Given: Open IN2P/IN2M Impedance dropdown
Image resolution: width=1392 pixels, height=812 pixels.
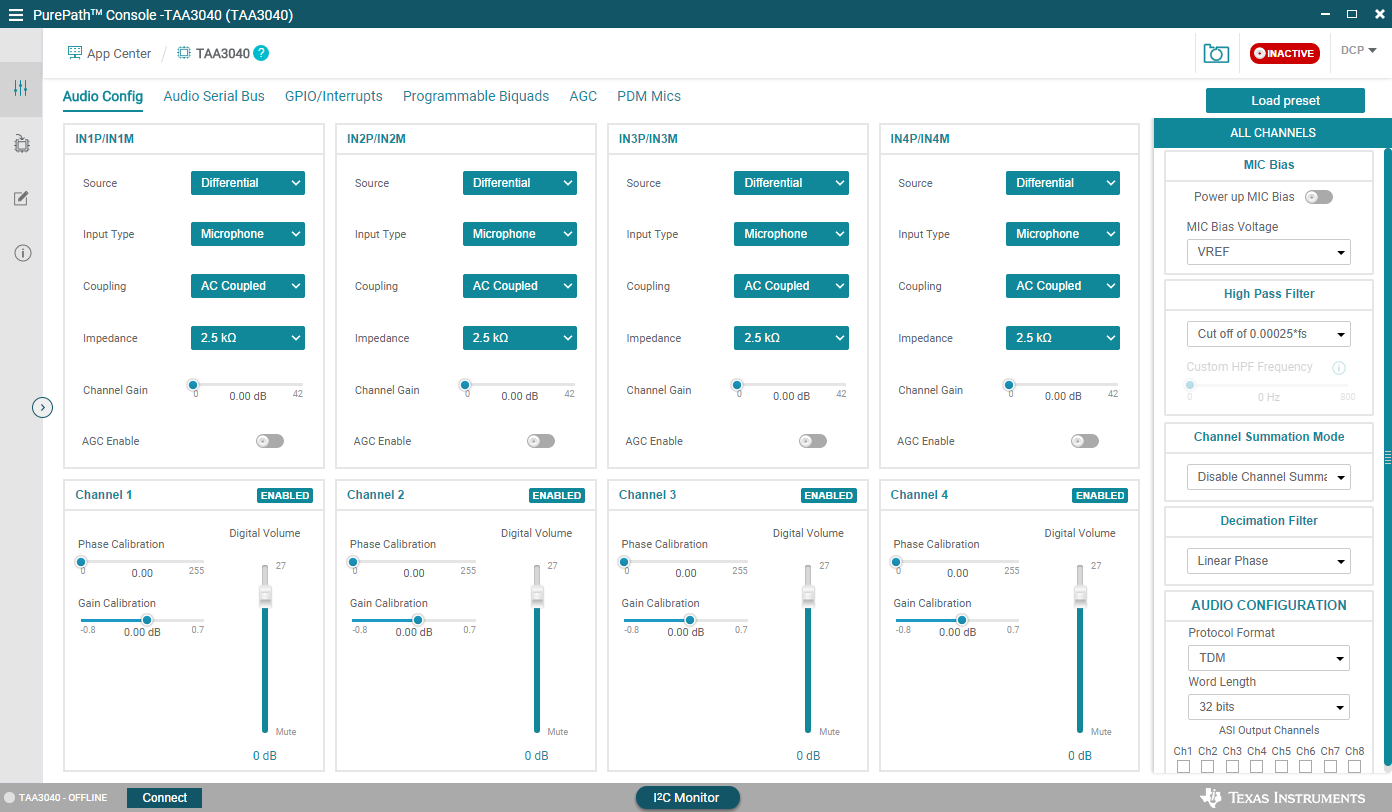Looking at the screenshot, I should pos(519,338).
